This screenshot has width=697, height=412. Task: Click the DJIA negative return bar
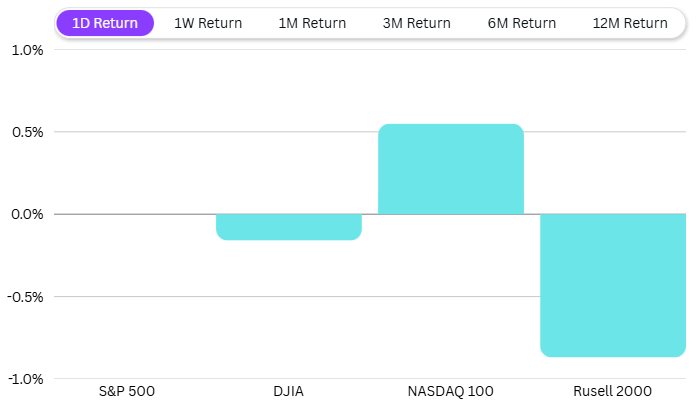point(289,227)
